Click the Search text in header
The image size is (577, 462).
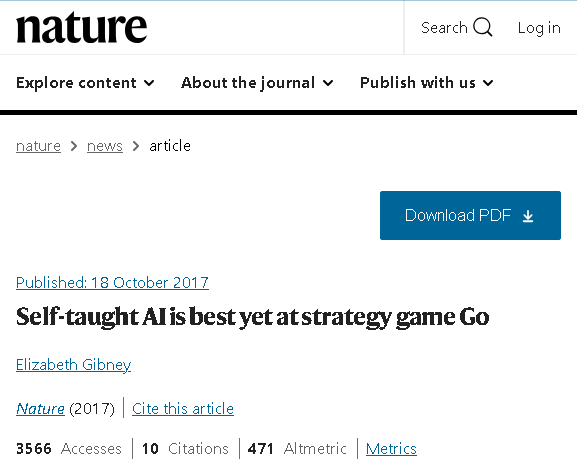444,28
